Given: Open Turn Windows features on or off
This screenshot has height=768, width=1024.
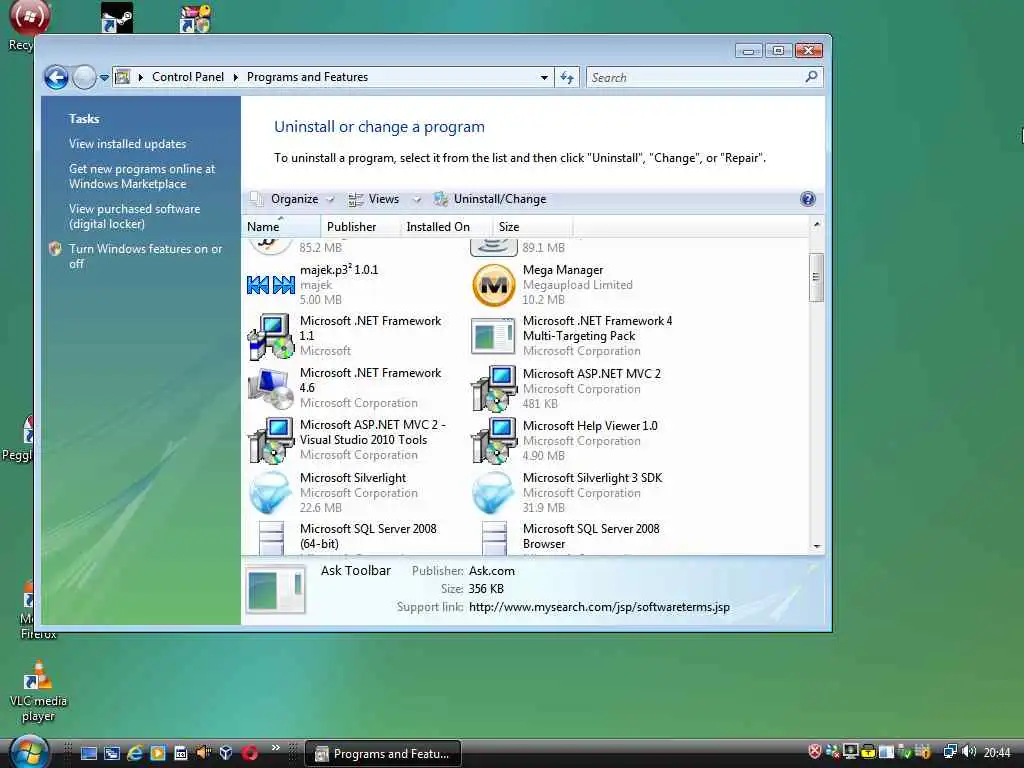Looking at the screenshot, I should (x=146, y=256).
